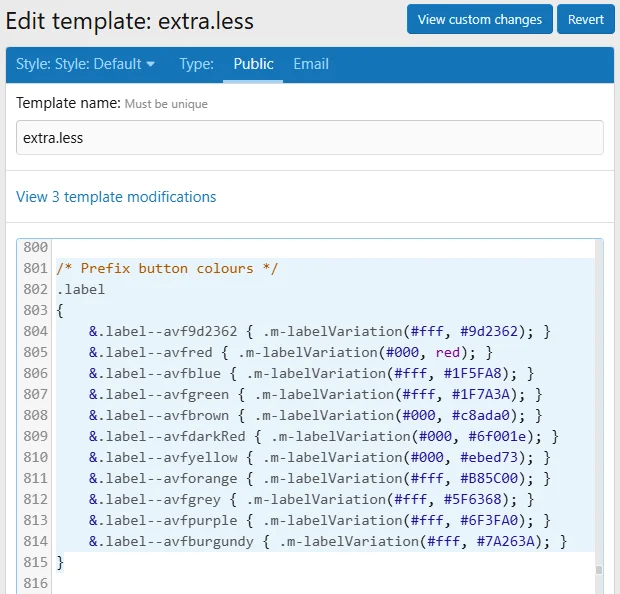Screen dimensions: 620x594
Task: Click the code editor vertical scrollbar thumb
Action: (x=599, y=570)
